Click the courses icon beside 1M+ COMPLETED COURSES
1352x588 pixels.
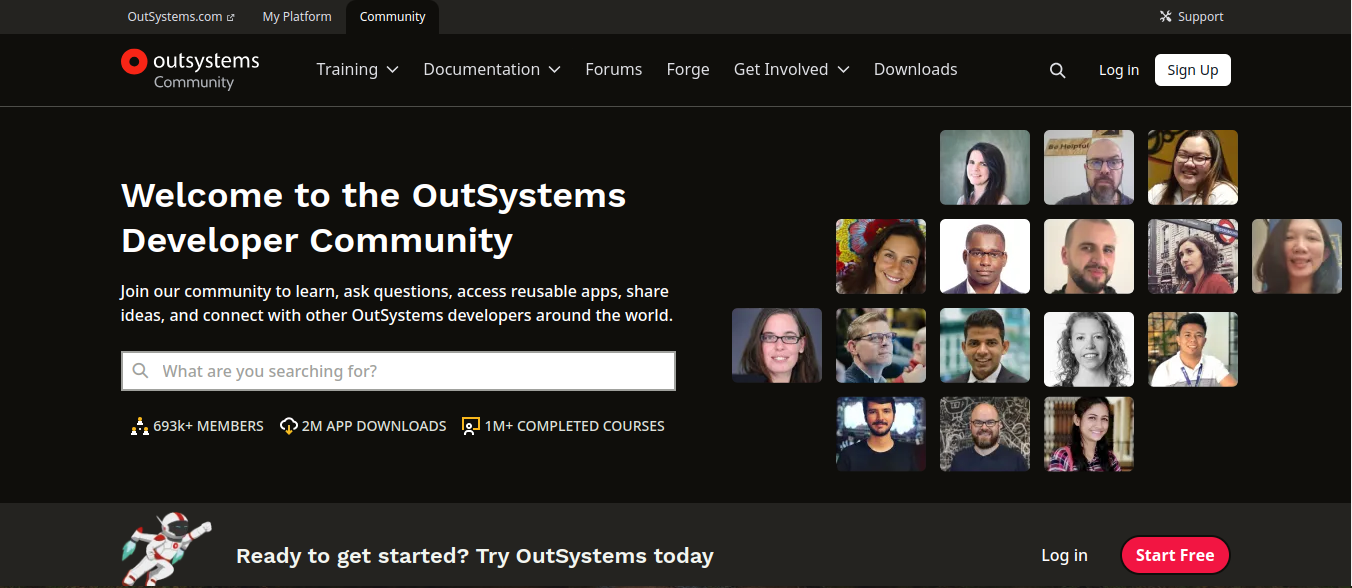pyautogui.click(x=471, y=426)
